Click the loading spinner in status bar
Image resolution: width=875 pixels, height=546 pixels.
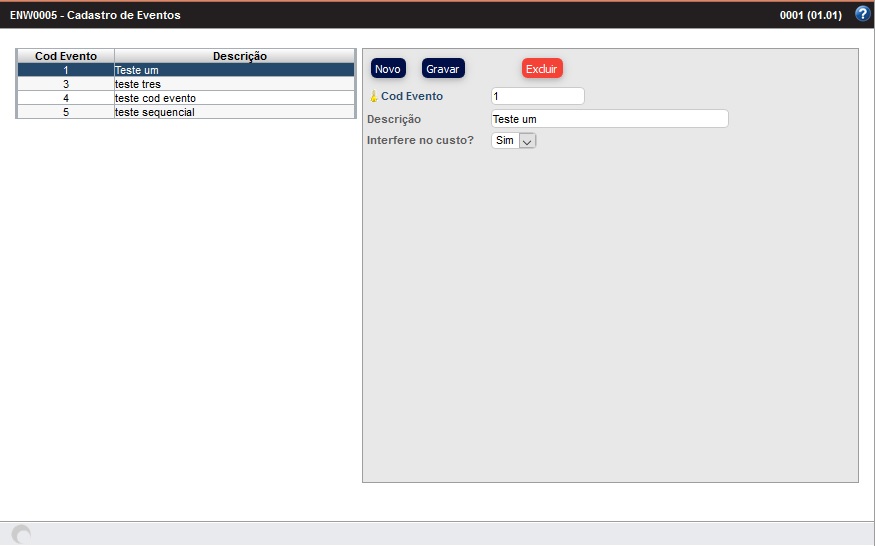click(19, 534)
